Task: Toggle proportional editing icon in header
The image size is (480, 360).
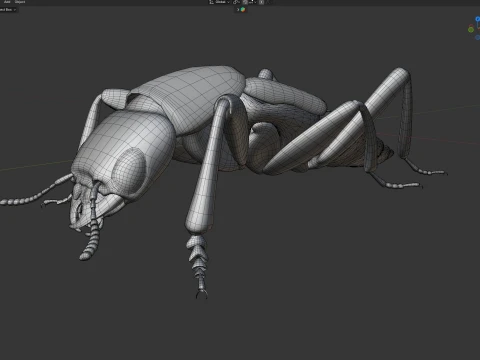Action: [261, 2]
